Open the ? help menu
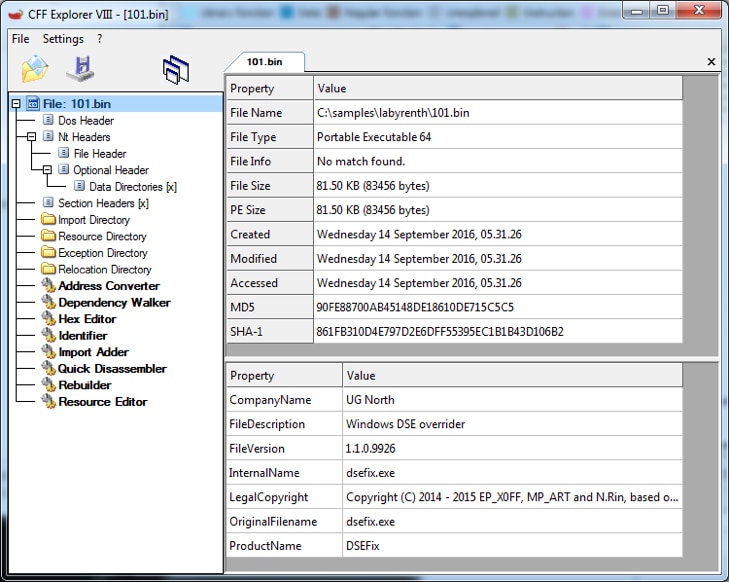Viewport: 729px width, 582px height. pyautogui.click(x=99, y=39)
